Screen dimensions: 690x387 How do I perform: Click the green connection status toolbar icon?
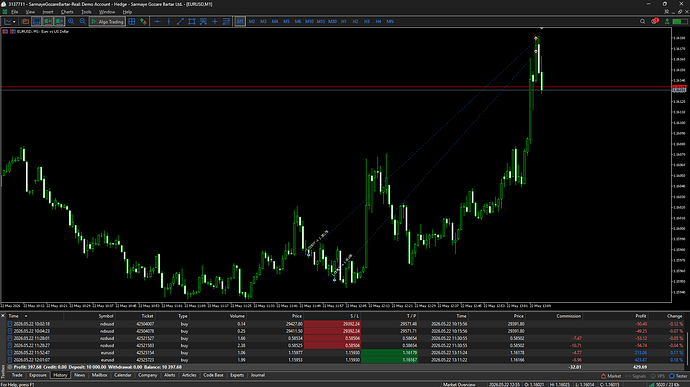pos(679,21)
